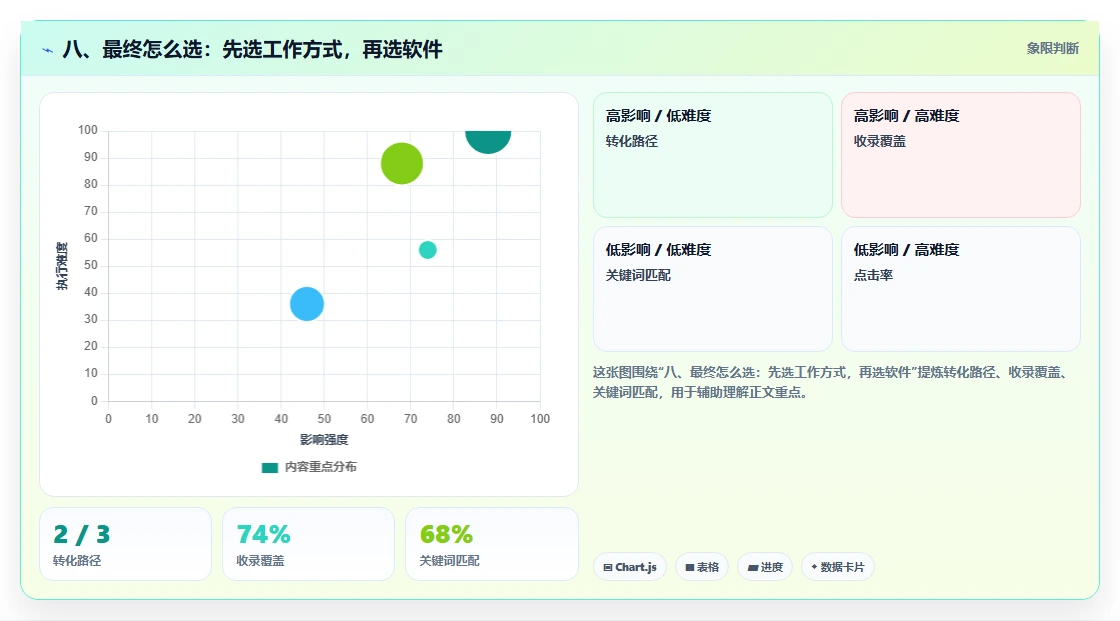Select the dark teal bubble at top
Screen dimensions: 1120x621
[x=488, y=141]
